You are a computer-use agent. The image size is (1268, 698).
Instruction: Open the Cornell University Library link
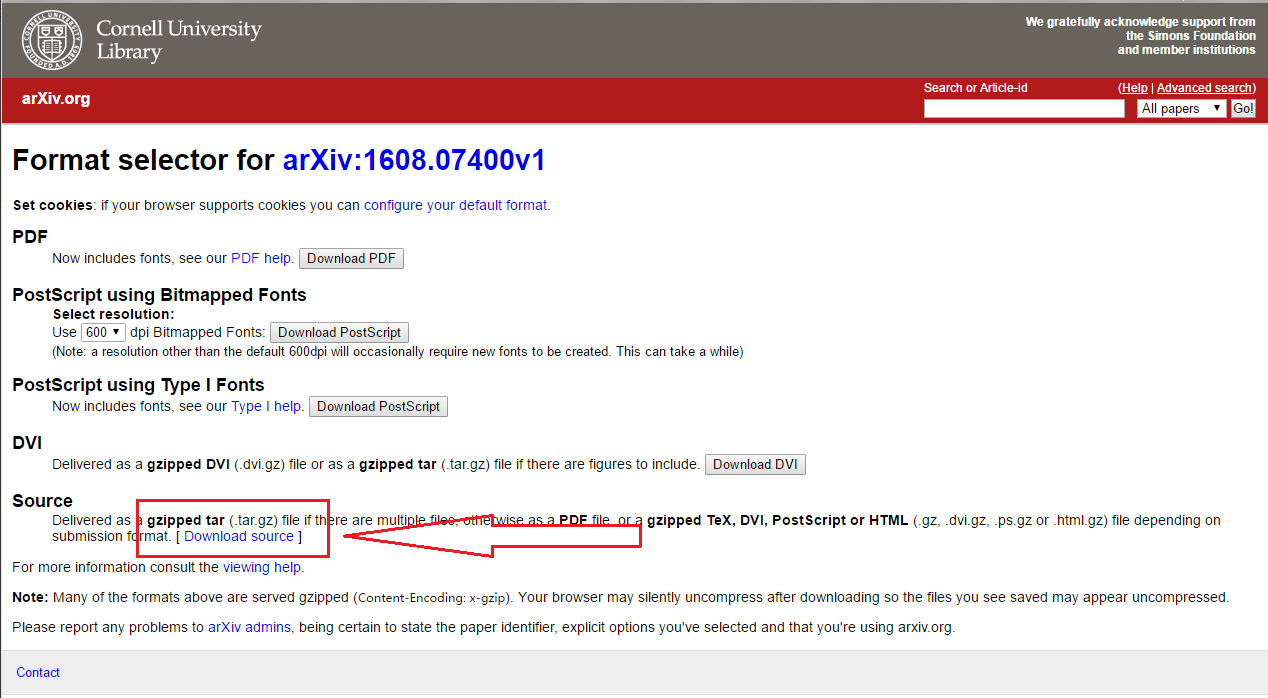(x=178, y=40)
